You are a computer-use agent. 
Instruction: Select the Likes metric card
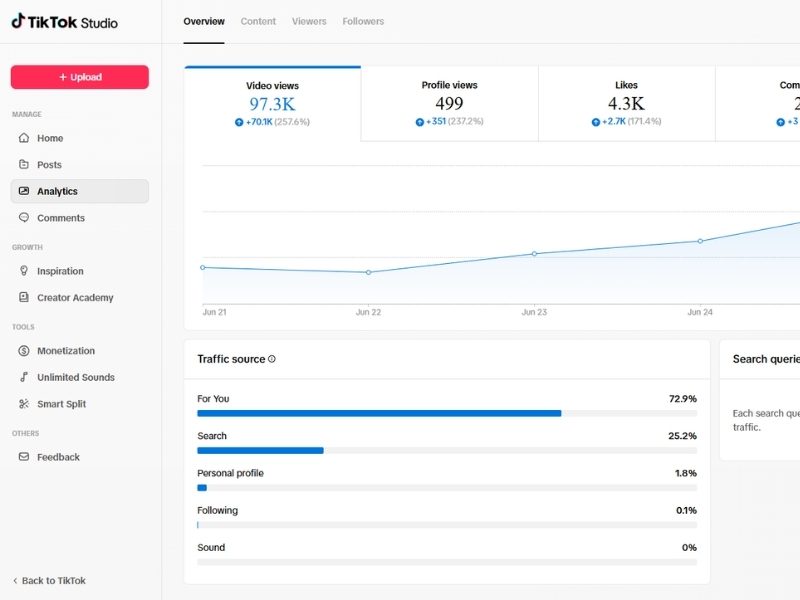(x=627, y=104)
